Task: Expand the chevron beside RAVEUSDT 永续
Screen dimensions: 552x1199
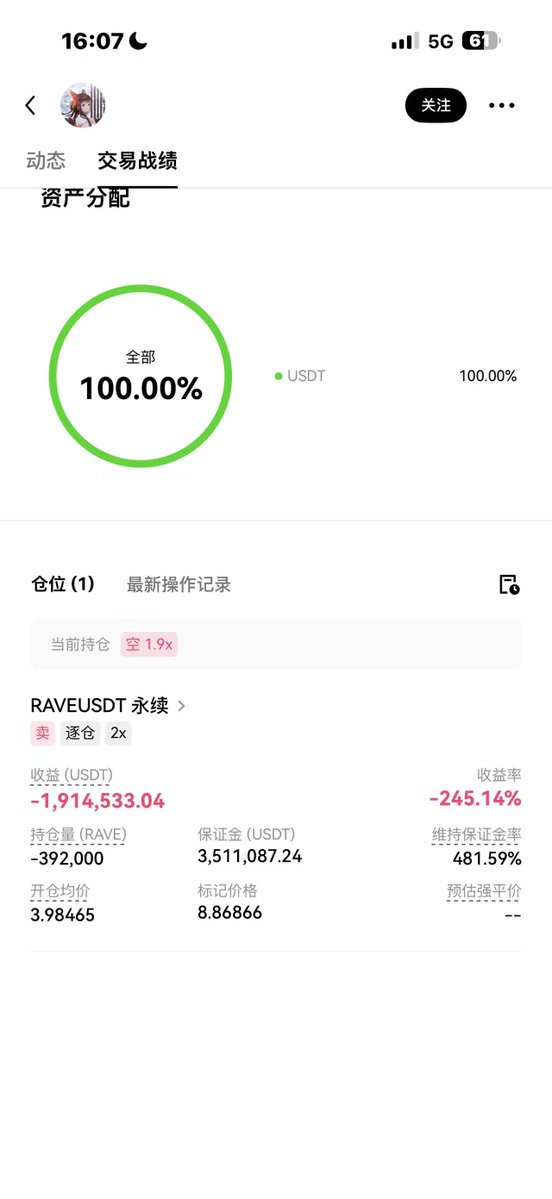Action: [x=181, y=706]
